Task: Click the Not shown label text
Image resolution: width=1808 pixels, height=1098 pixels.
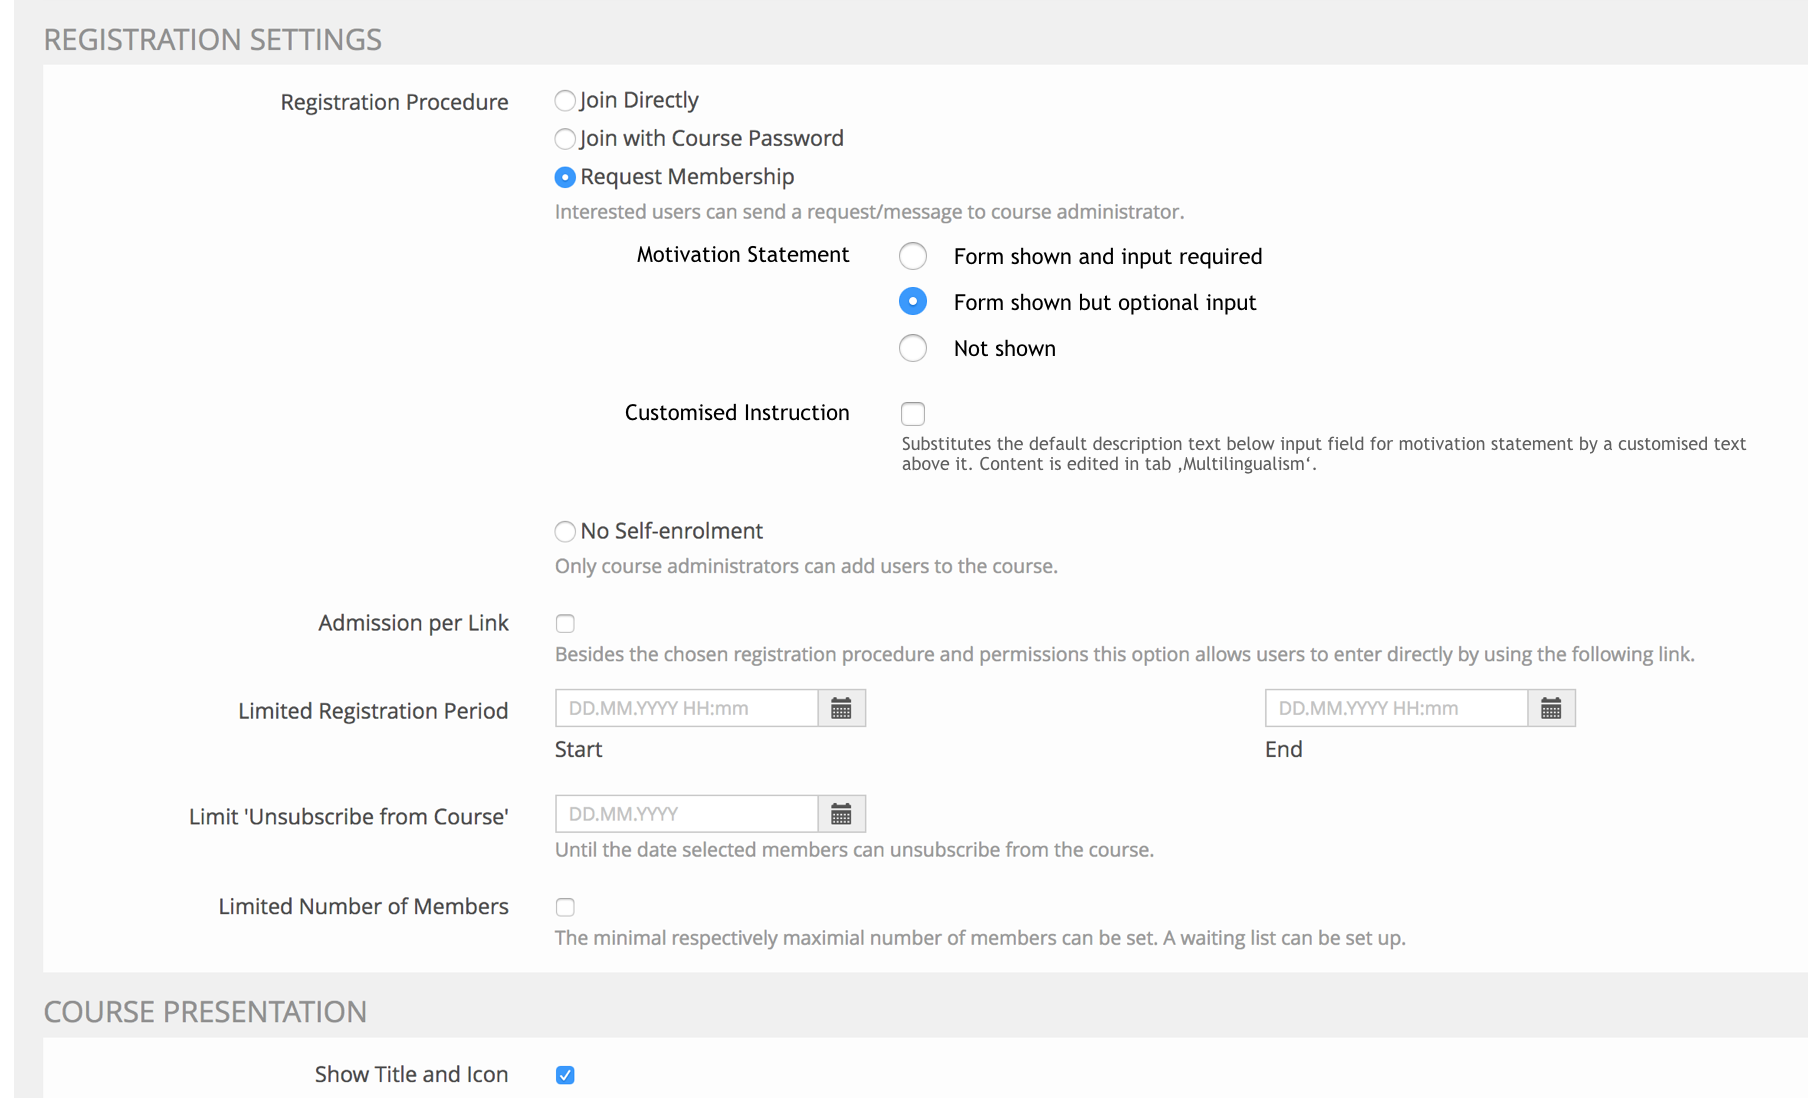Action: click(1004, 348)
